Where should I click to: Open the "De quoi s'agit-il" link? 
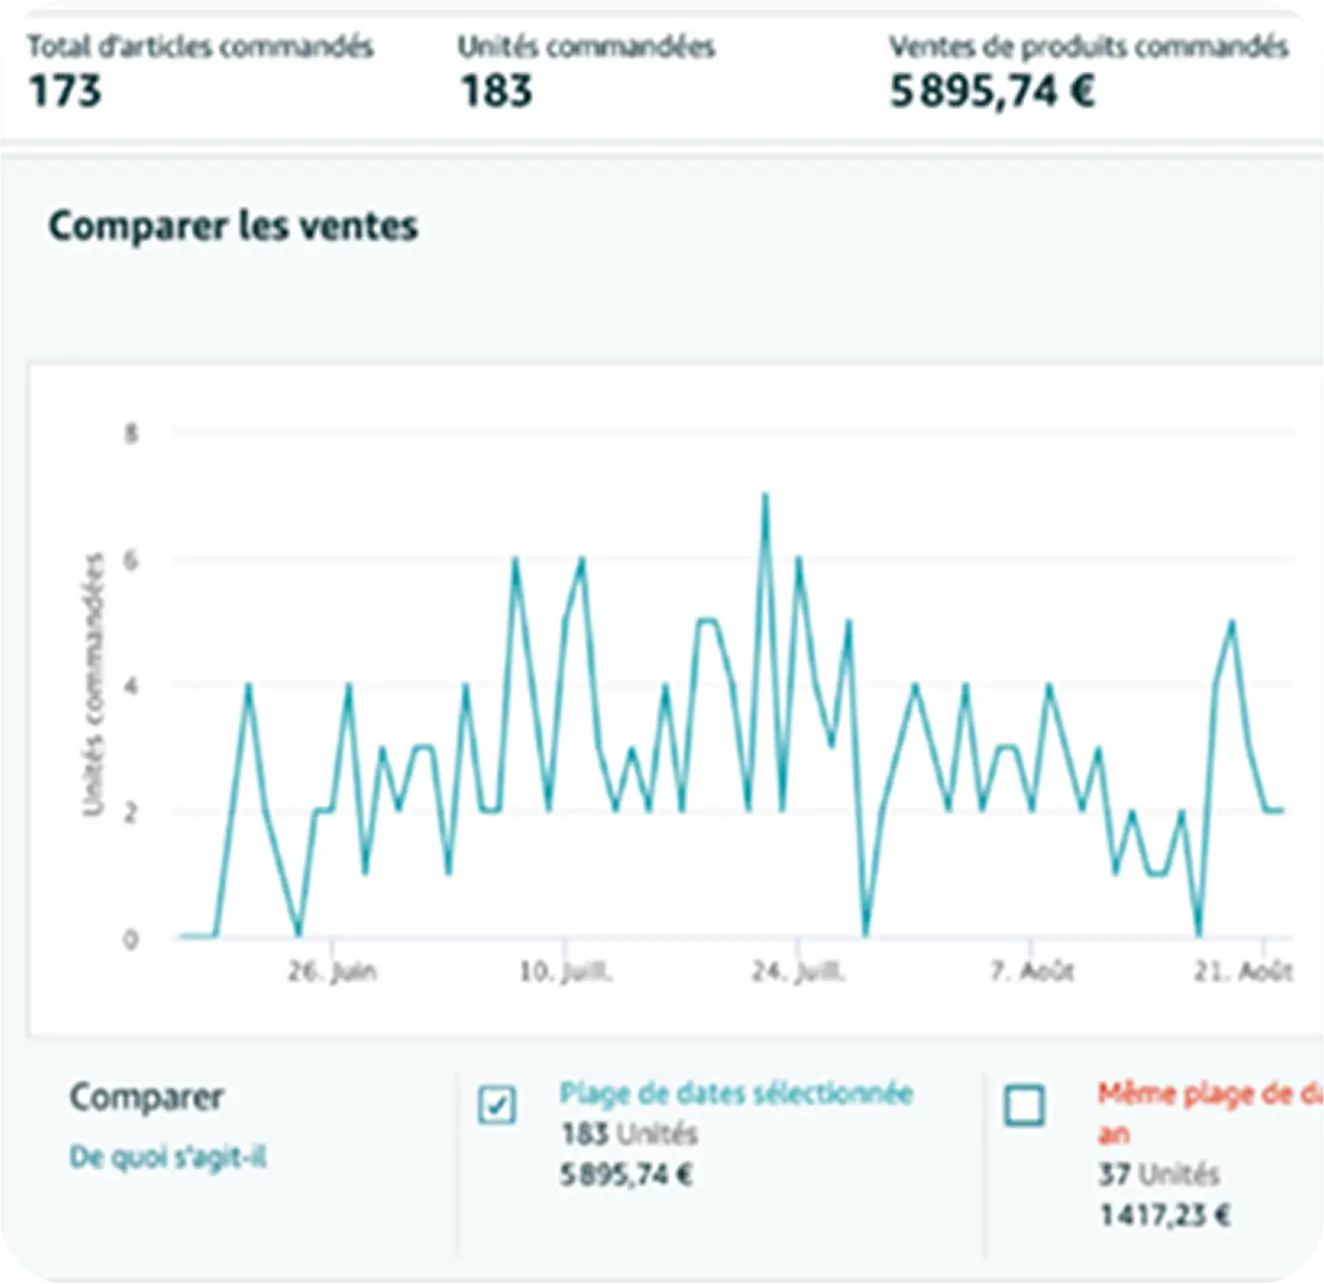(168, 1157)
